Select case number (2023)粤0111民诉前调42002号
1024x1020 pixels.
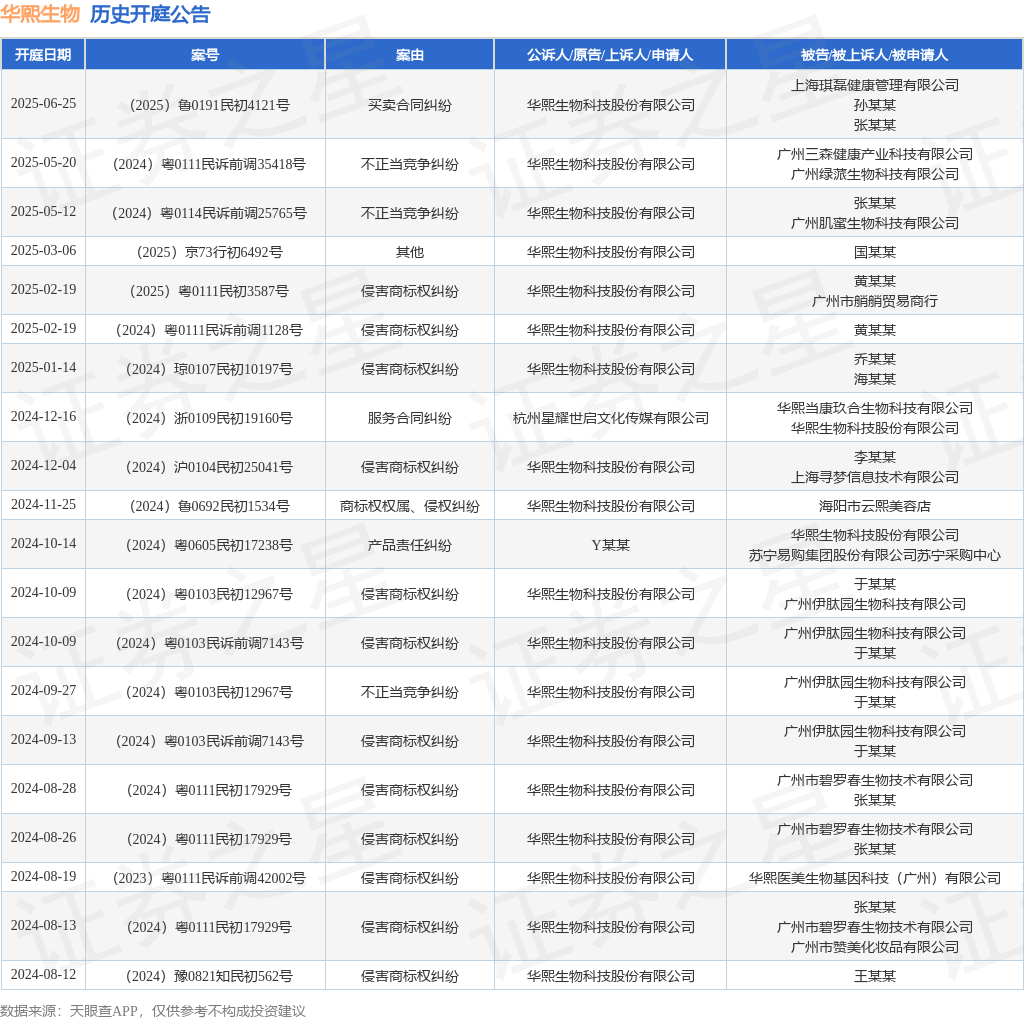pos(205,878)
